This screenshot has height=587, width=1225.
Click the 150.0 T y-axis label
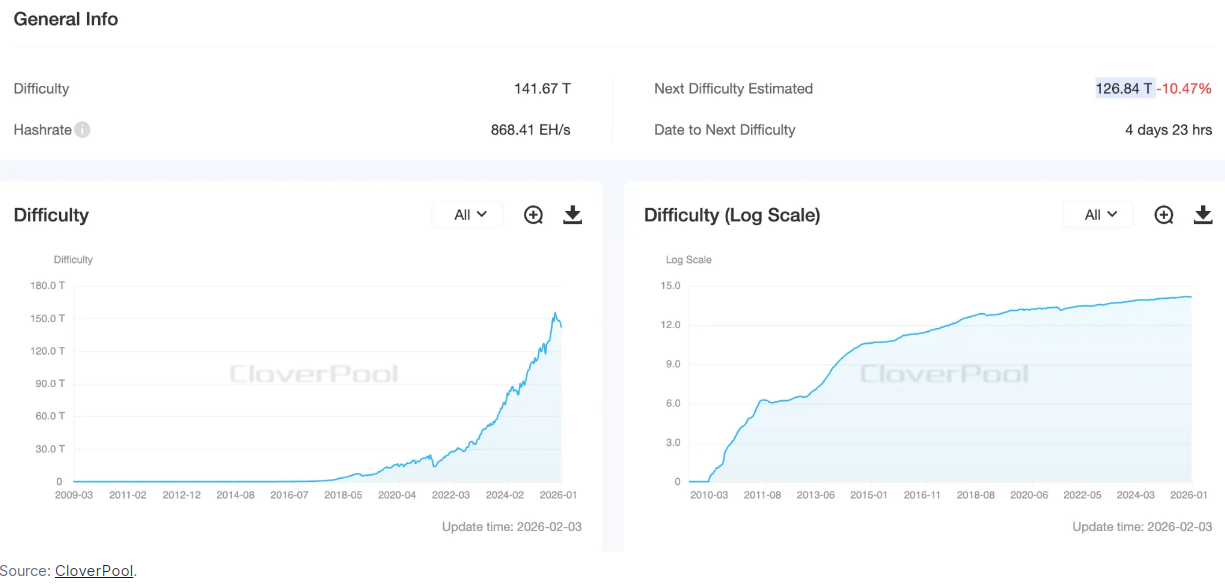[x=48, y=318]
